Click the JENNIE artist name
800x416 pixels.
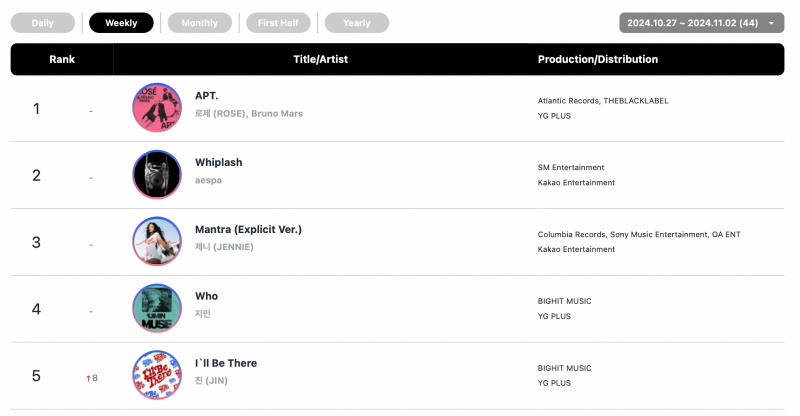(224, 247)
